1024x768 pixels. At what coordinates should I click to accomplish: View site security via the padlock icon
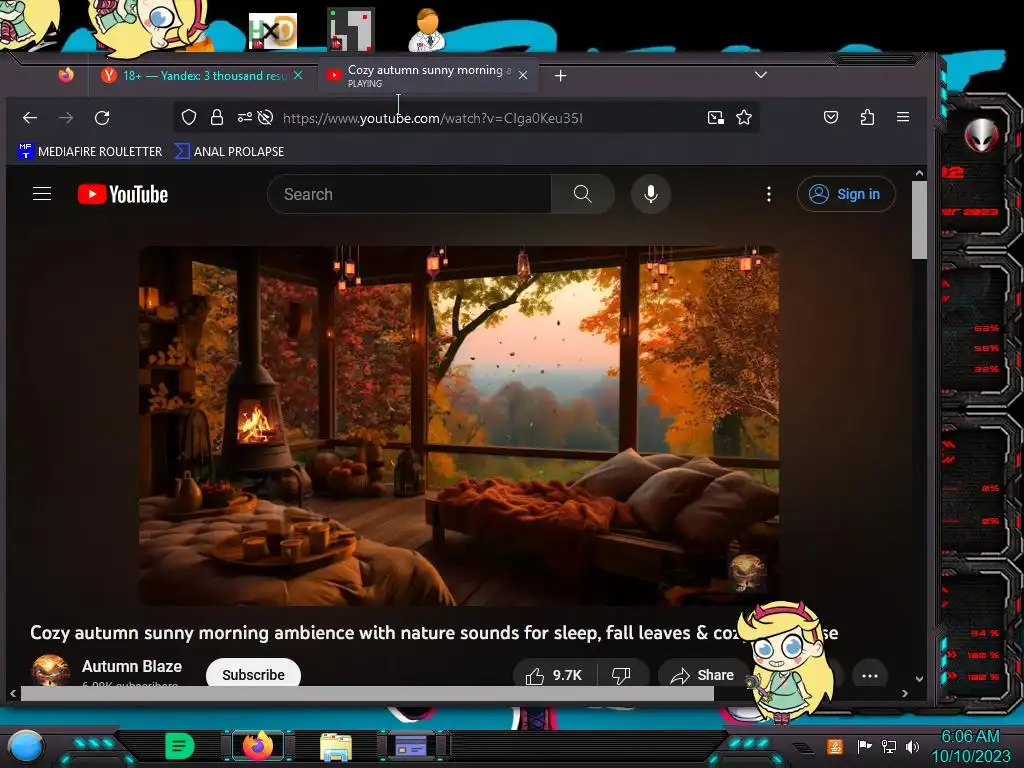pyautogui.click(x=217, y=118)
